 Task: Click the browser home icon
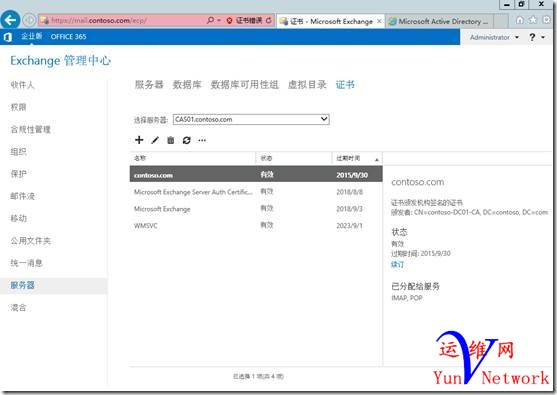click(519, 20)
